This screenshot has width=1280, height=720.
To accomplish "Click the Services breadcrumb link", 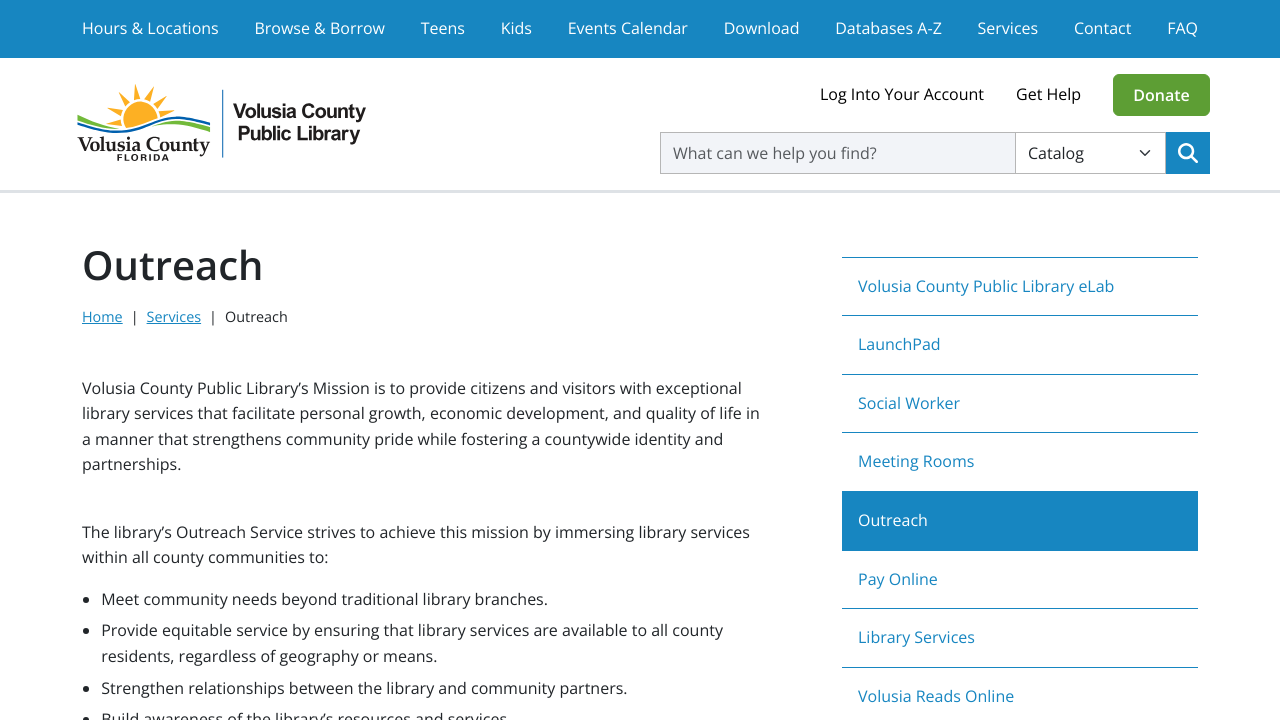I will tap(173, 316).
